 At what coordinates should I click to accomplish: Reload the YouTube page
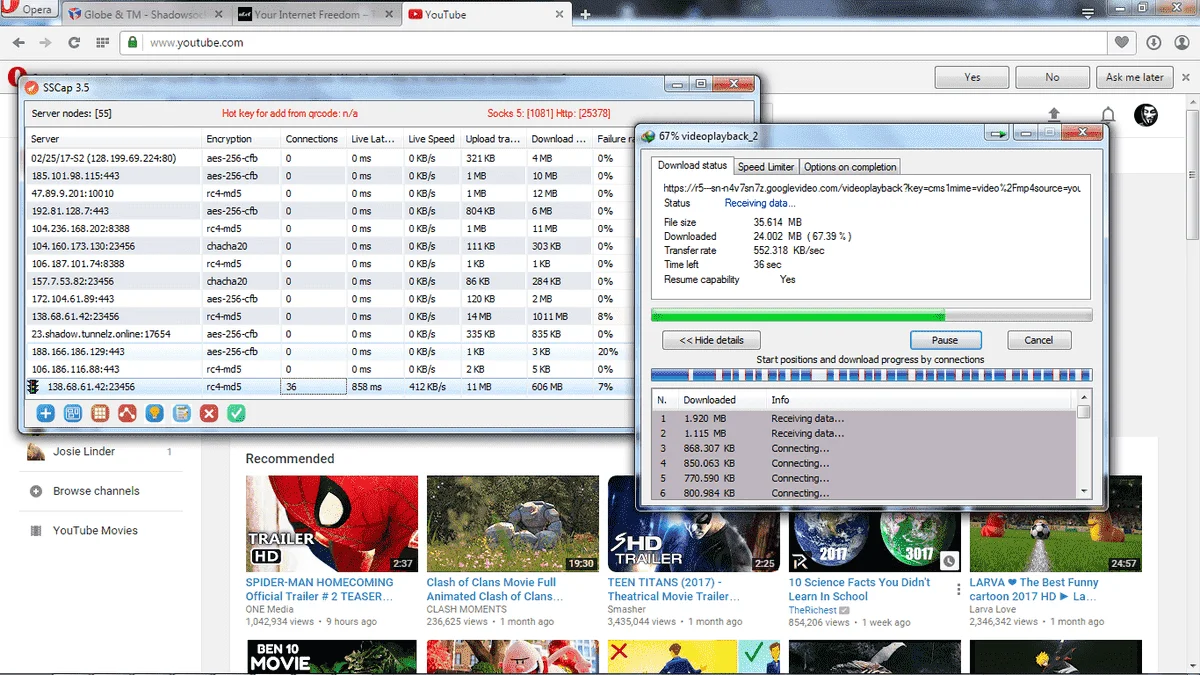[73, 43]
